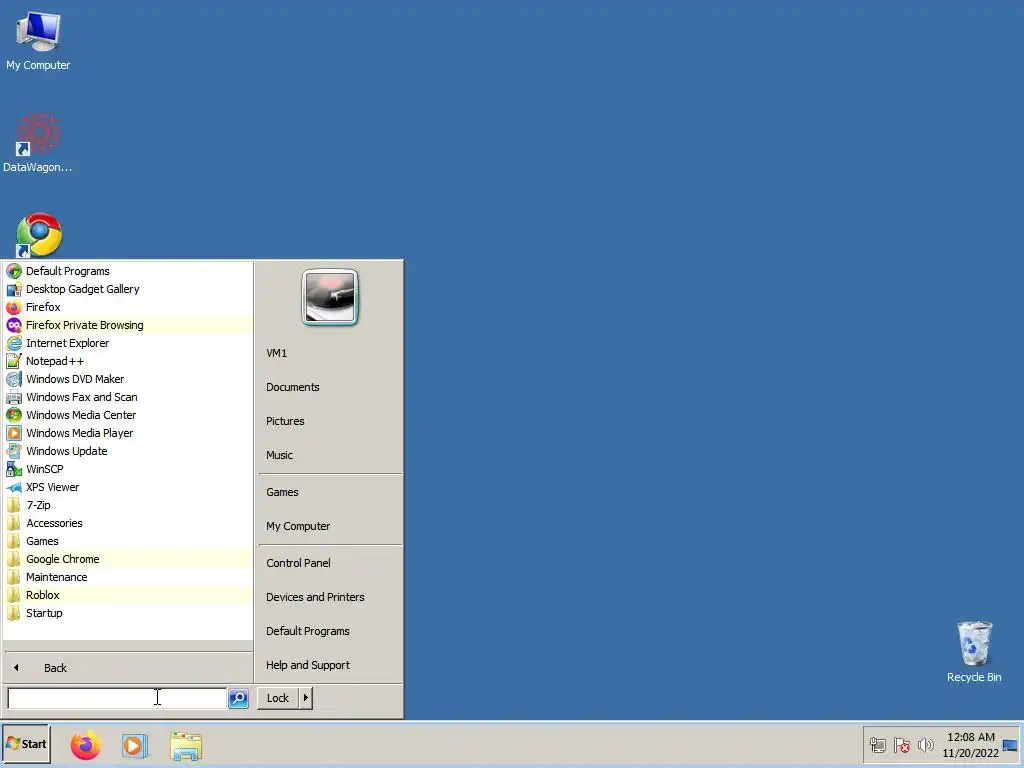
Task: Launch Internet Explorer icon
Action: [14, 343]
